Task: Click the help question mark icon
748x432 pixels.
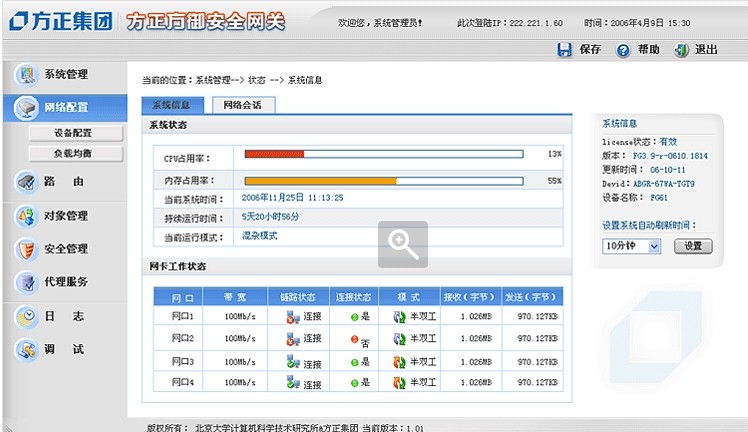Action: coord(623,50)
